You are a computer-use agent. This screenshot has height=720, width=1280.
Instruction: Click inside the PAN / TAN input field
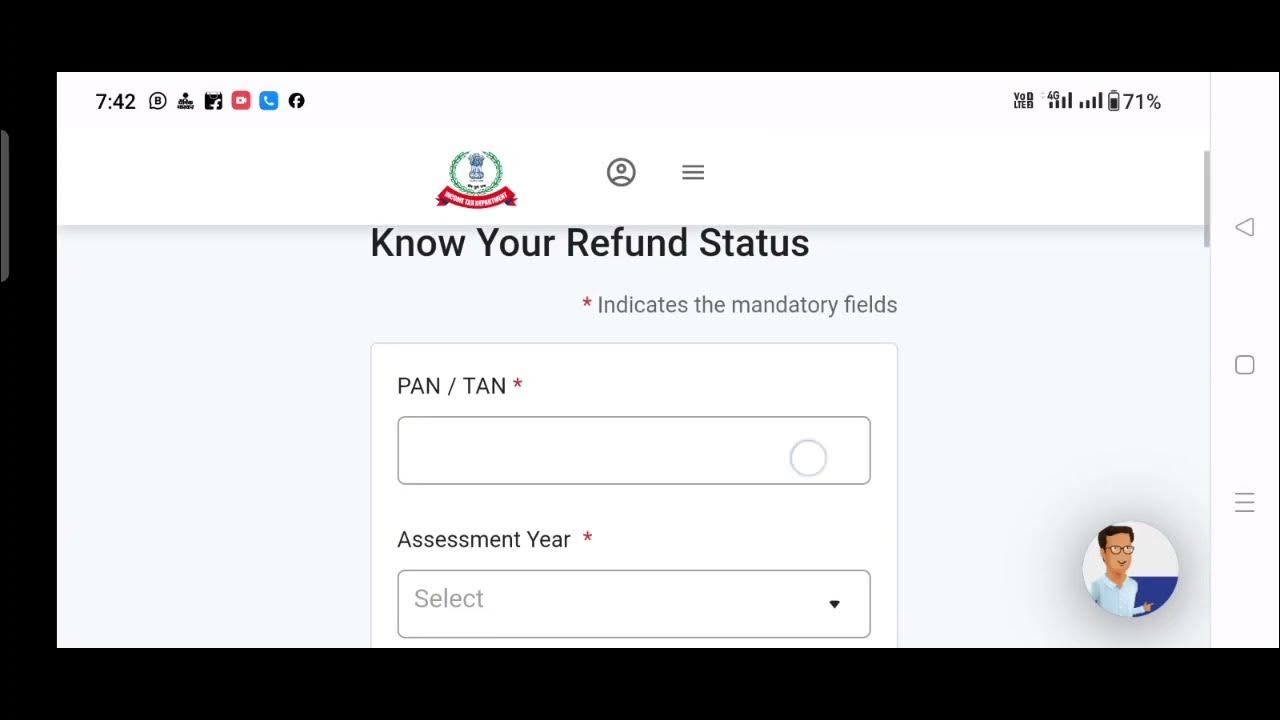pos(590,451)
